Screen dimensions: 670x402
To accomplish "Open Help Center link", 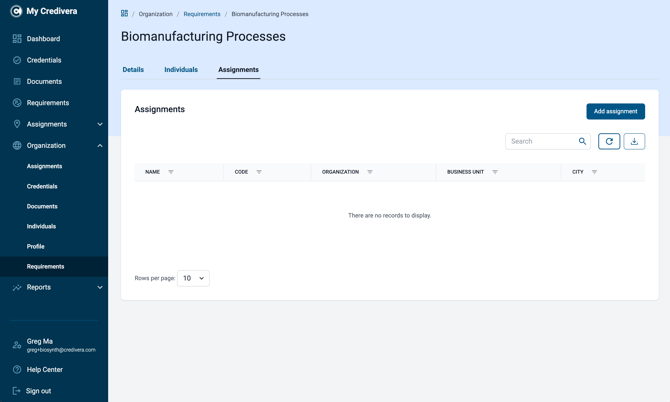I will pos(44,370).
